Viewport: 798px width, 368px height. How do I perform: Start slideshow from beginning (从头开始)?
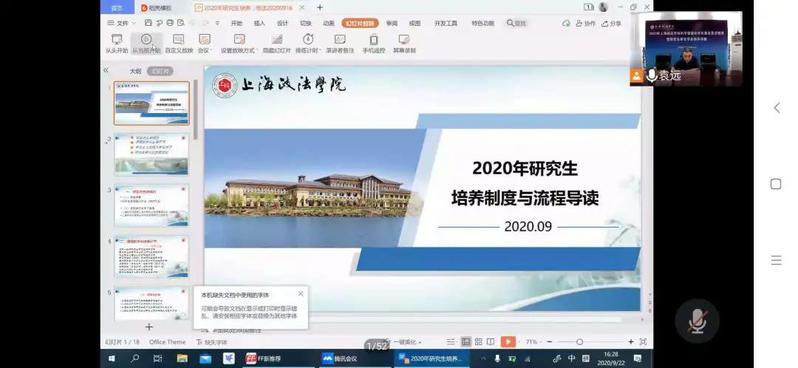click(117, 44)
